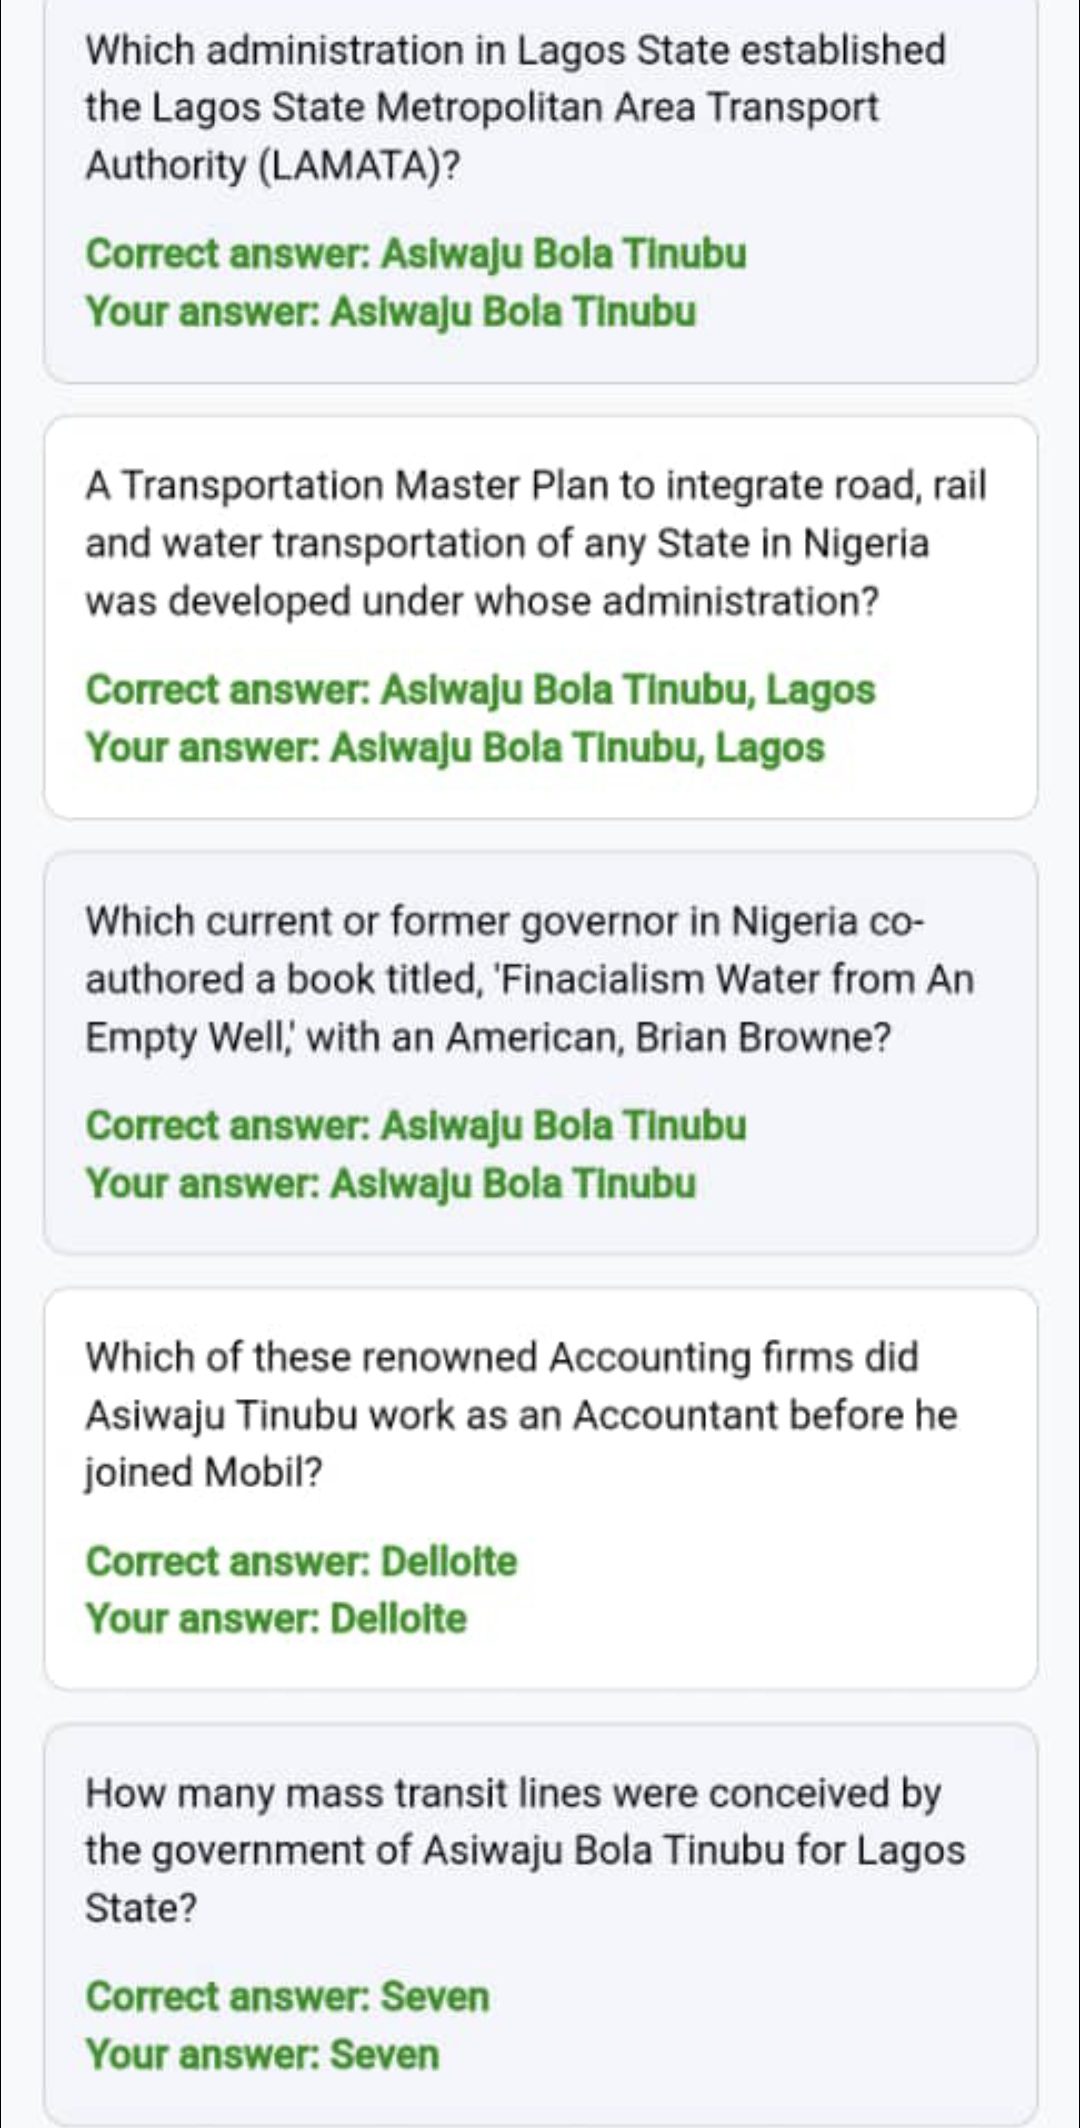Open the Transportation Master Plan question card
This screenshot has width=1080, height=2128.
(x=540, y=617)
